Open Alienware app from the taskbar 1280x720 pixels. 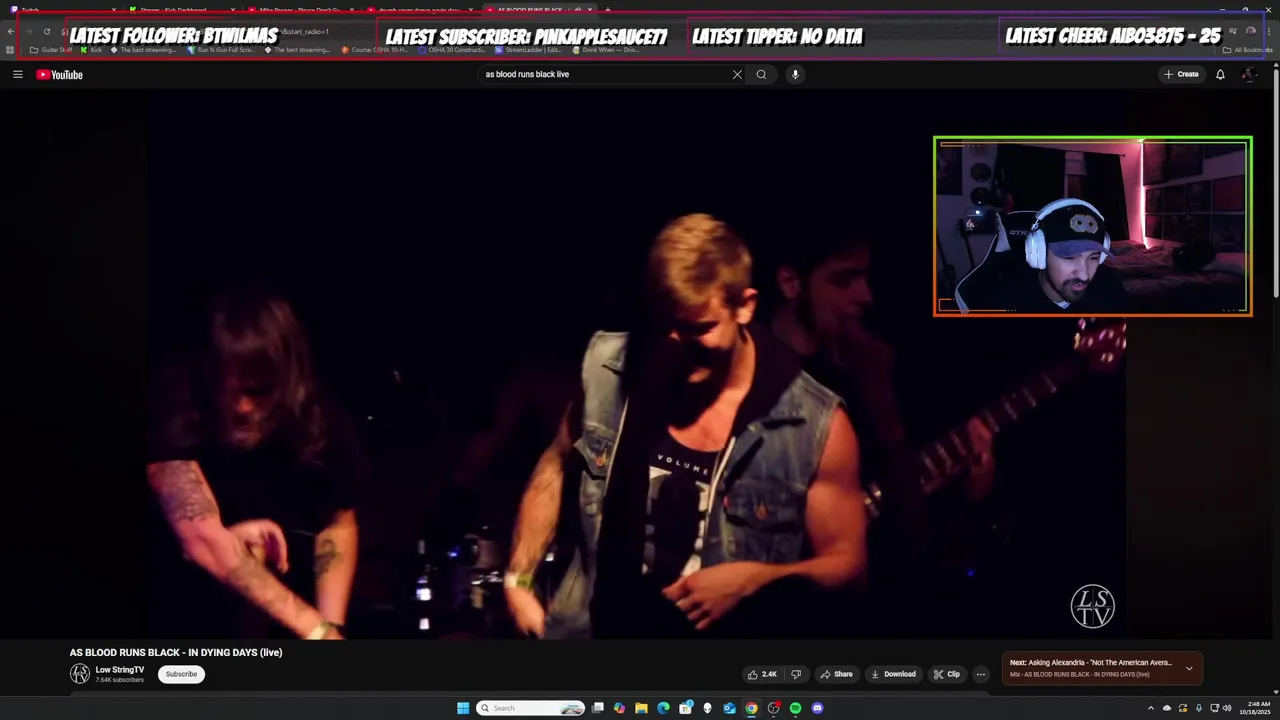coord(707,708)
